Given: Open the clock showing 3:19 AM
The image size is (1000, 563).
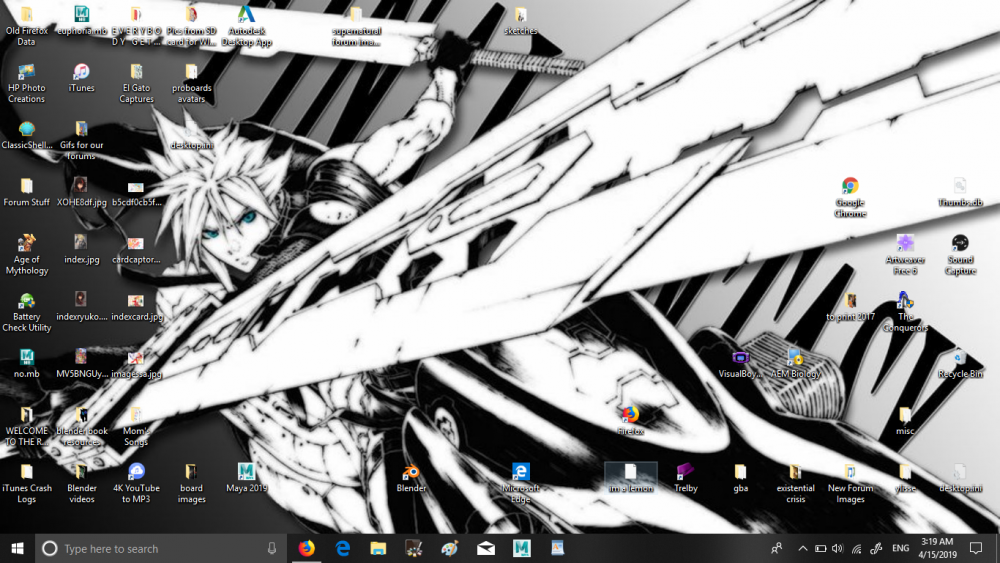Looking at the screenshot, I should coord(938,548).
